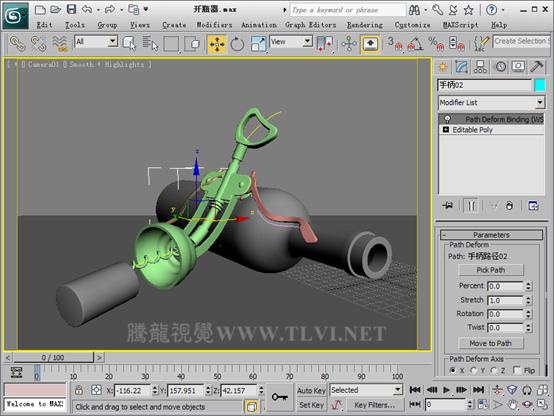Edit the object name field 手柄02
Viewport: 554px width, 416px height.
(x=484, y=85)
